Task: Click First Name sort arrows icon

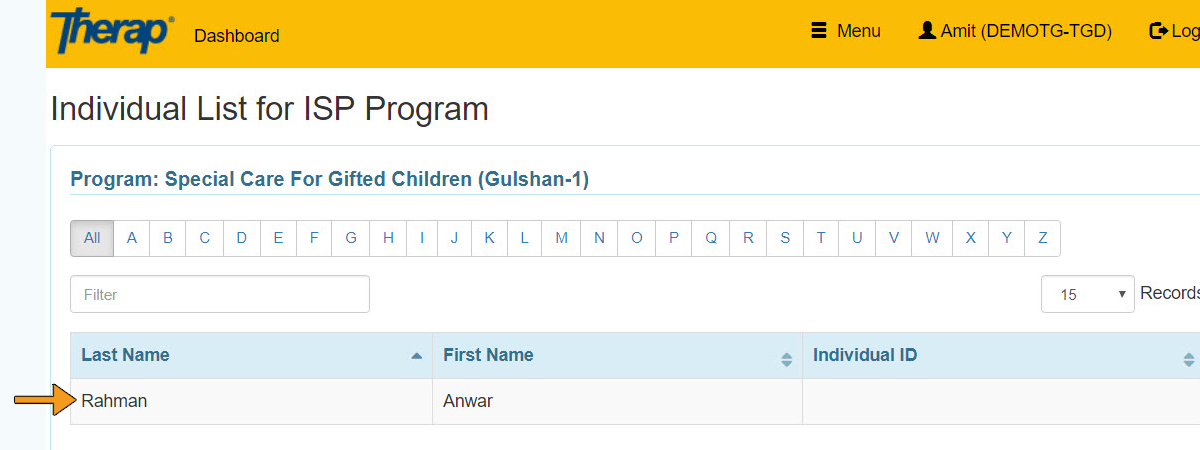Action: pos(786,359)
